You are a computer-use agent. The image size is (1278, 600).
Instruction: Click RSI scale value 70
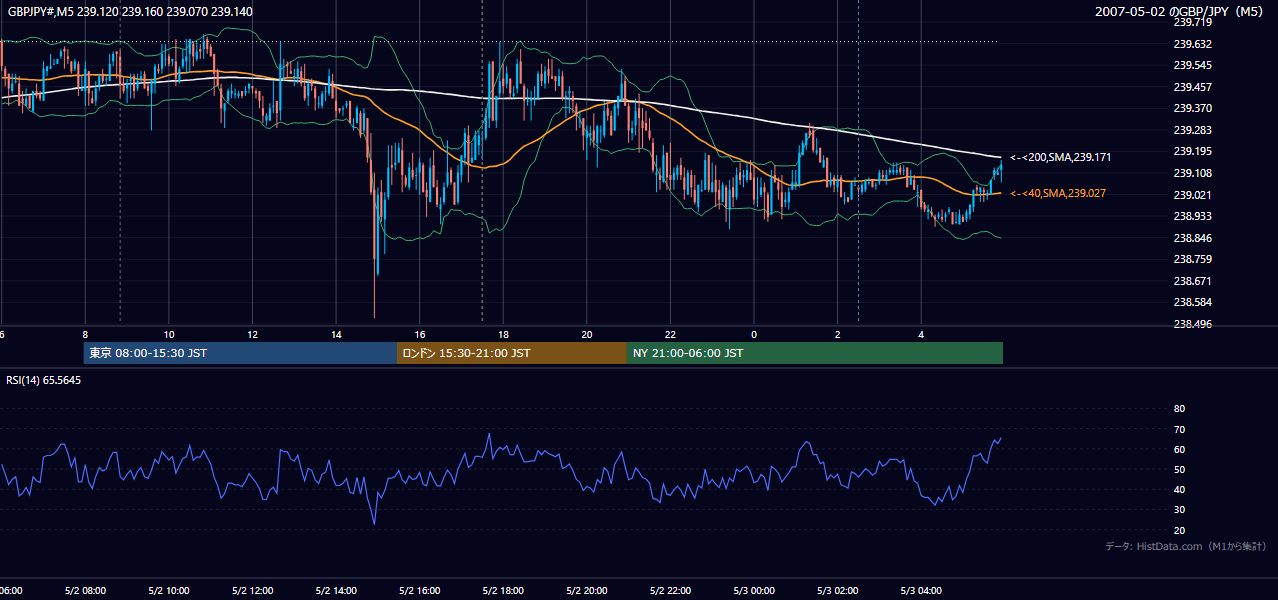(x=1179, y=429)
